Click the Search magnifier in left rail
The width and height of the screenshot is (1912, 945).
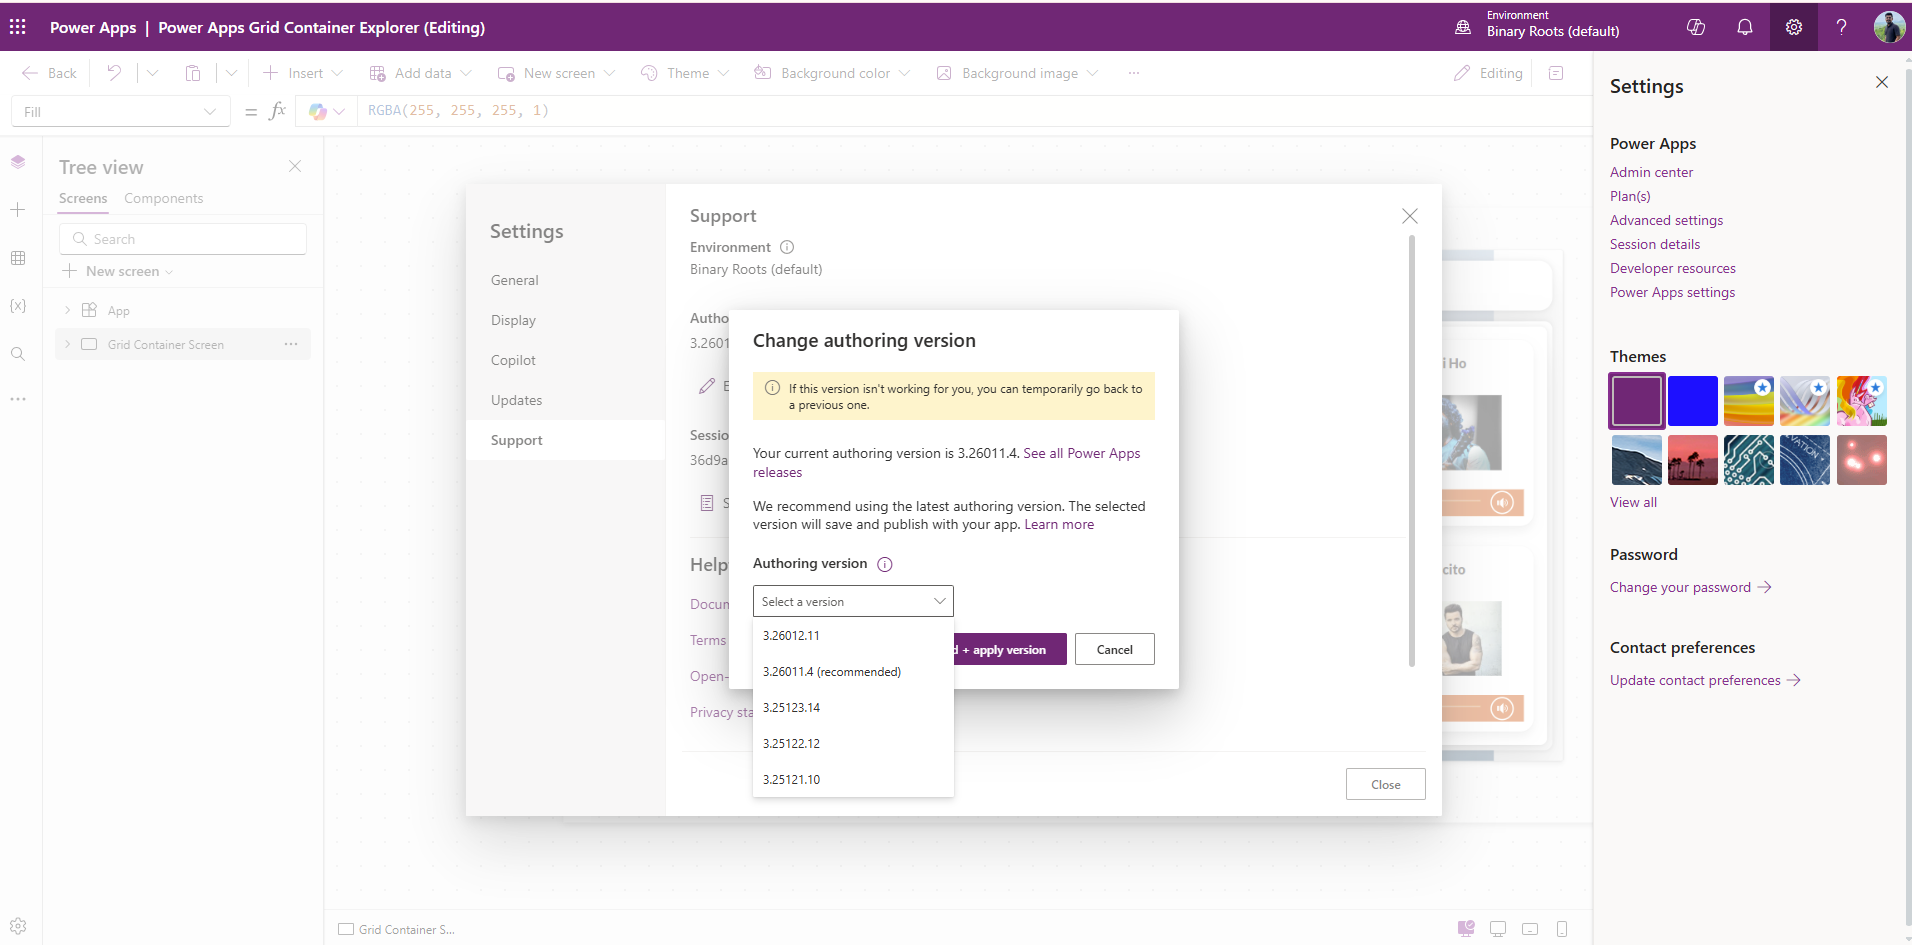pos(18,354)
